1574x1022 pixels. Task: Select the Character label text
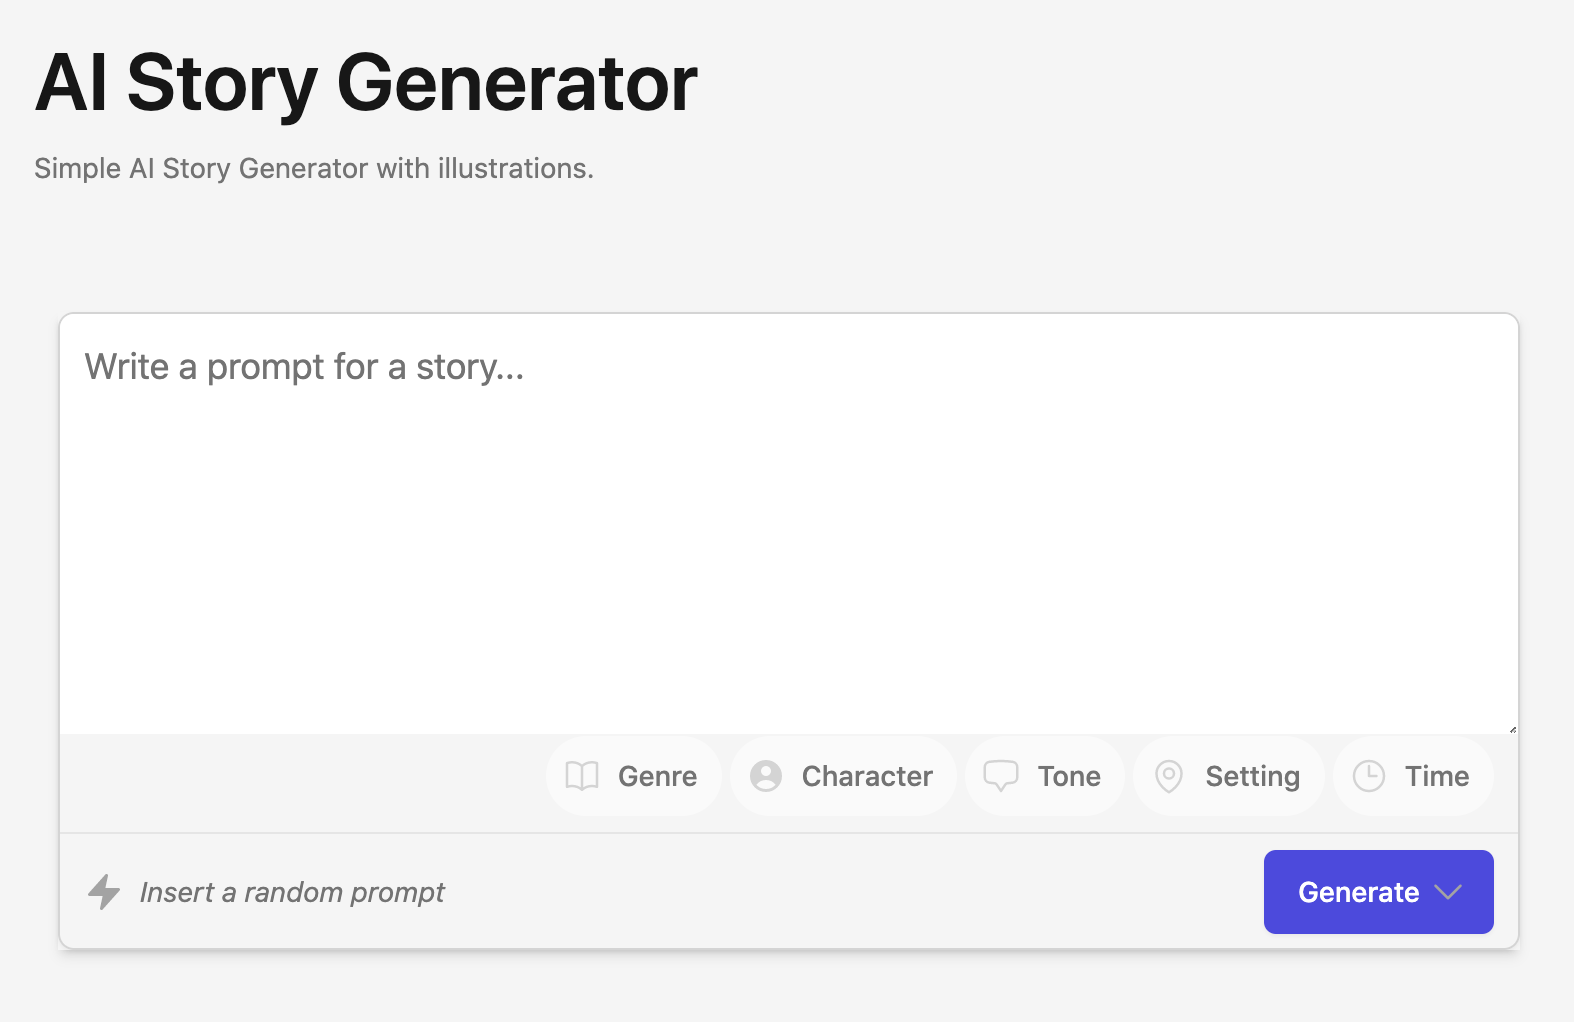click(867, 776)
